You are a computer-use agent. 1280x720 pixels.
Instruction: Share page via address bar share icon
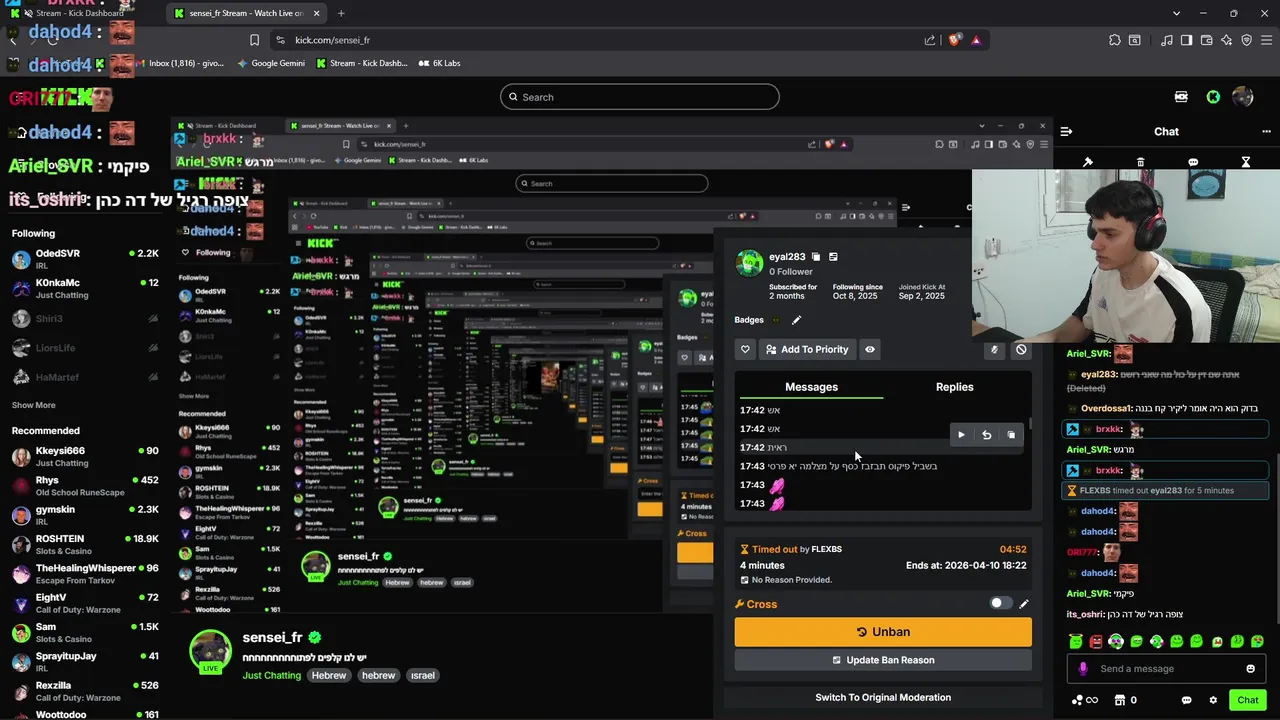pyautogui.click(x=930, y=40)
